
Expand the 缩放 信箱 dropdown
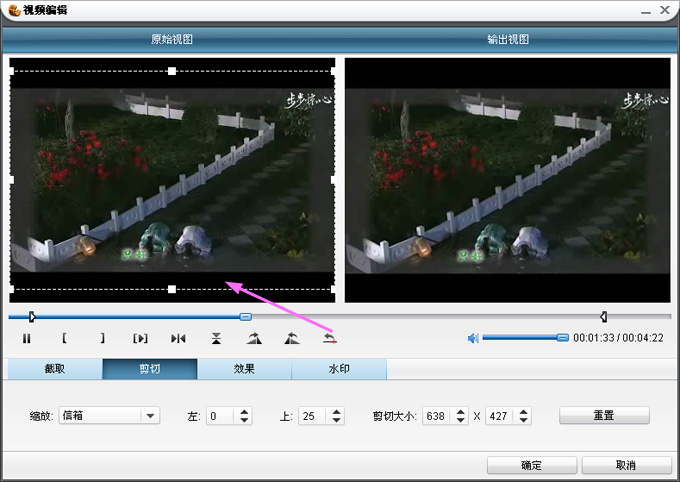pos(150,416)
